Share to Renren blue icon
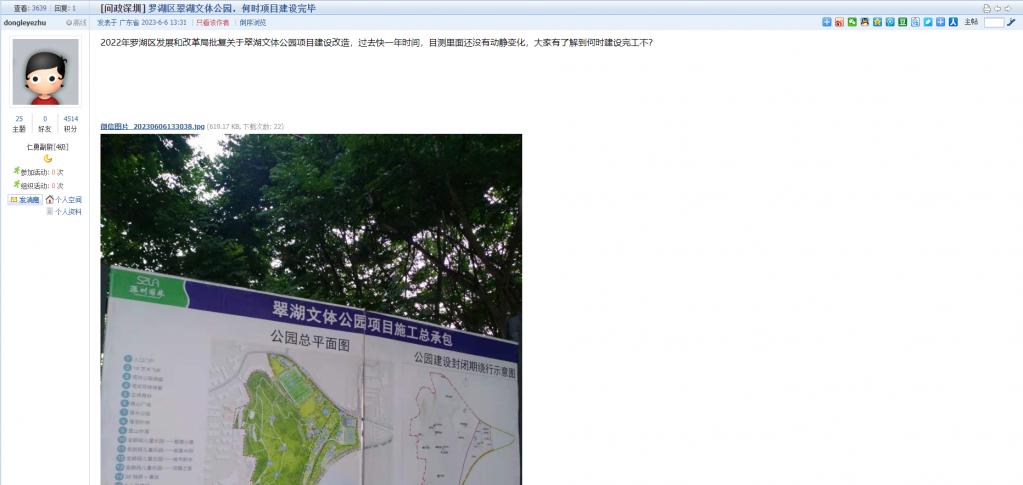Viewport: 1023px width, 485px height. click(x=953, y=22)
